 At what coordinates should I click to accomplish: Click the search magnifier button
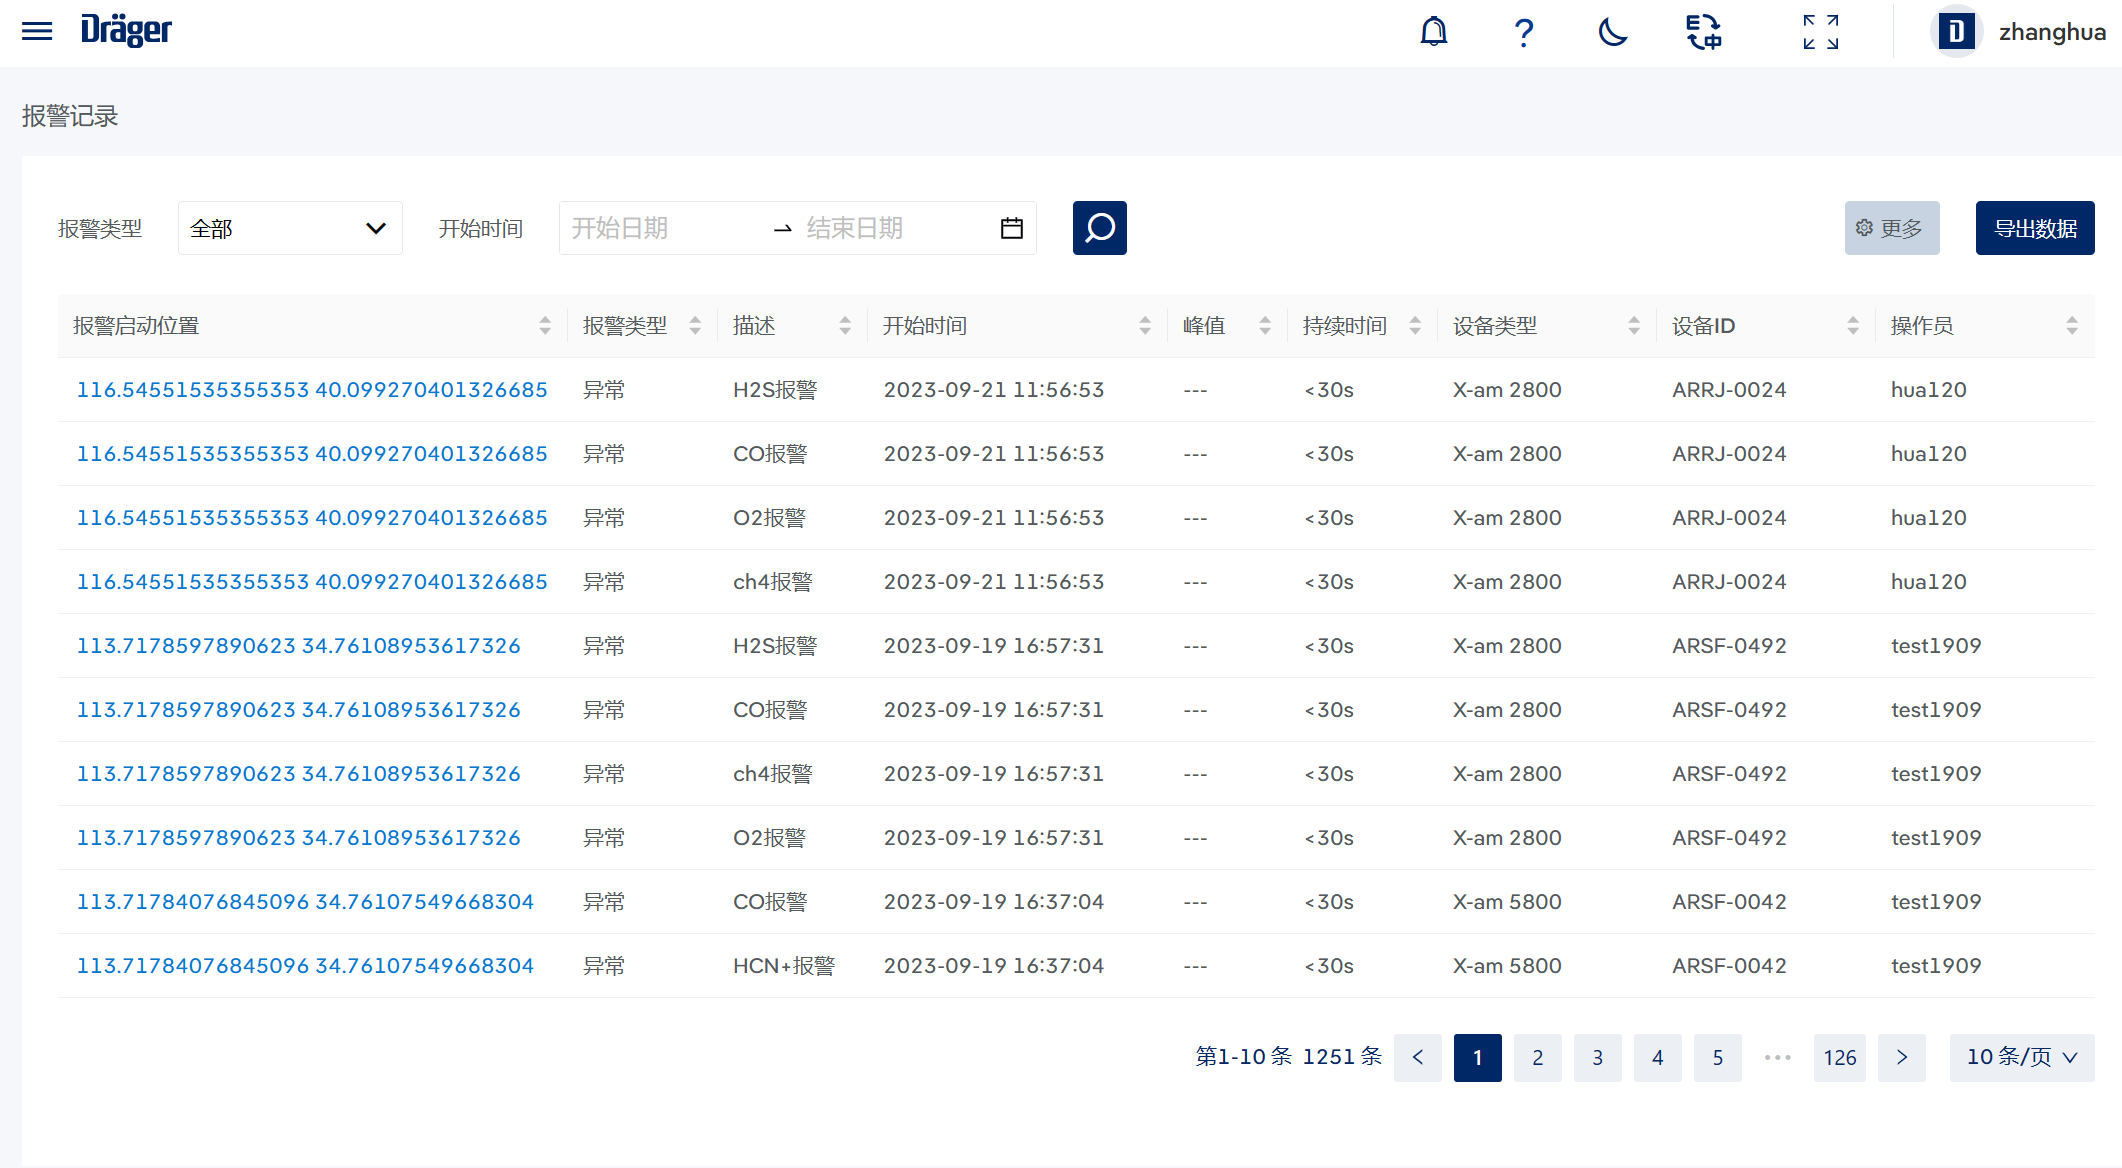tap(1099, 228)
